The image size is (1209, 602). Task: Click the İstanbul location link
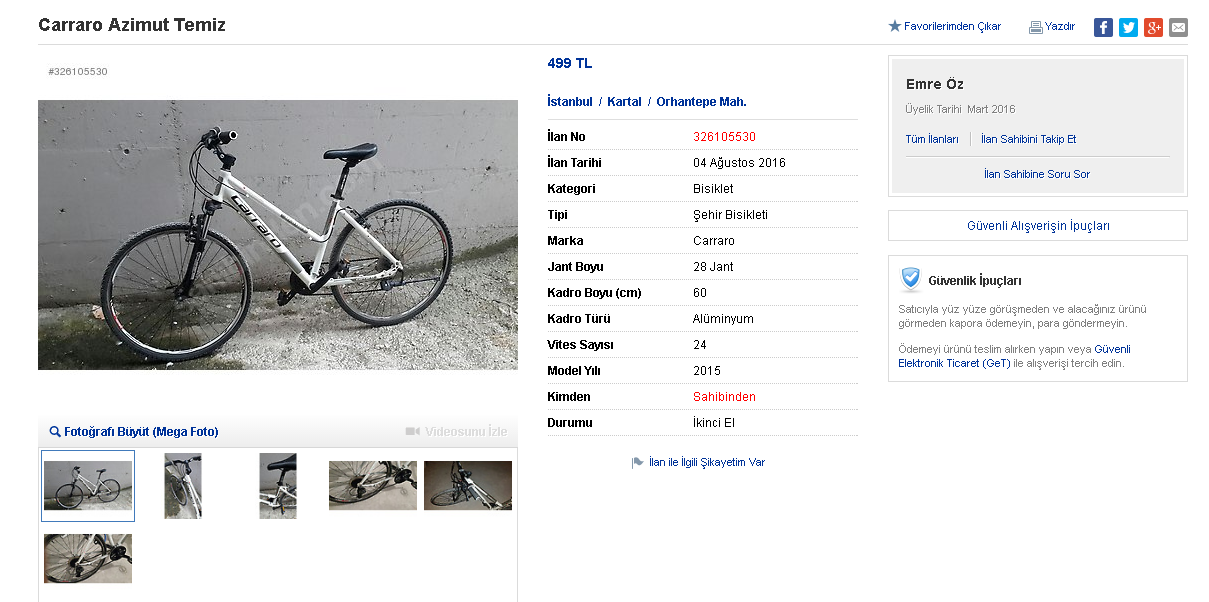[570, 102]
